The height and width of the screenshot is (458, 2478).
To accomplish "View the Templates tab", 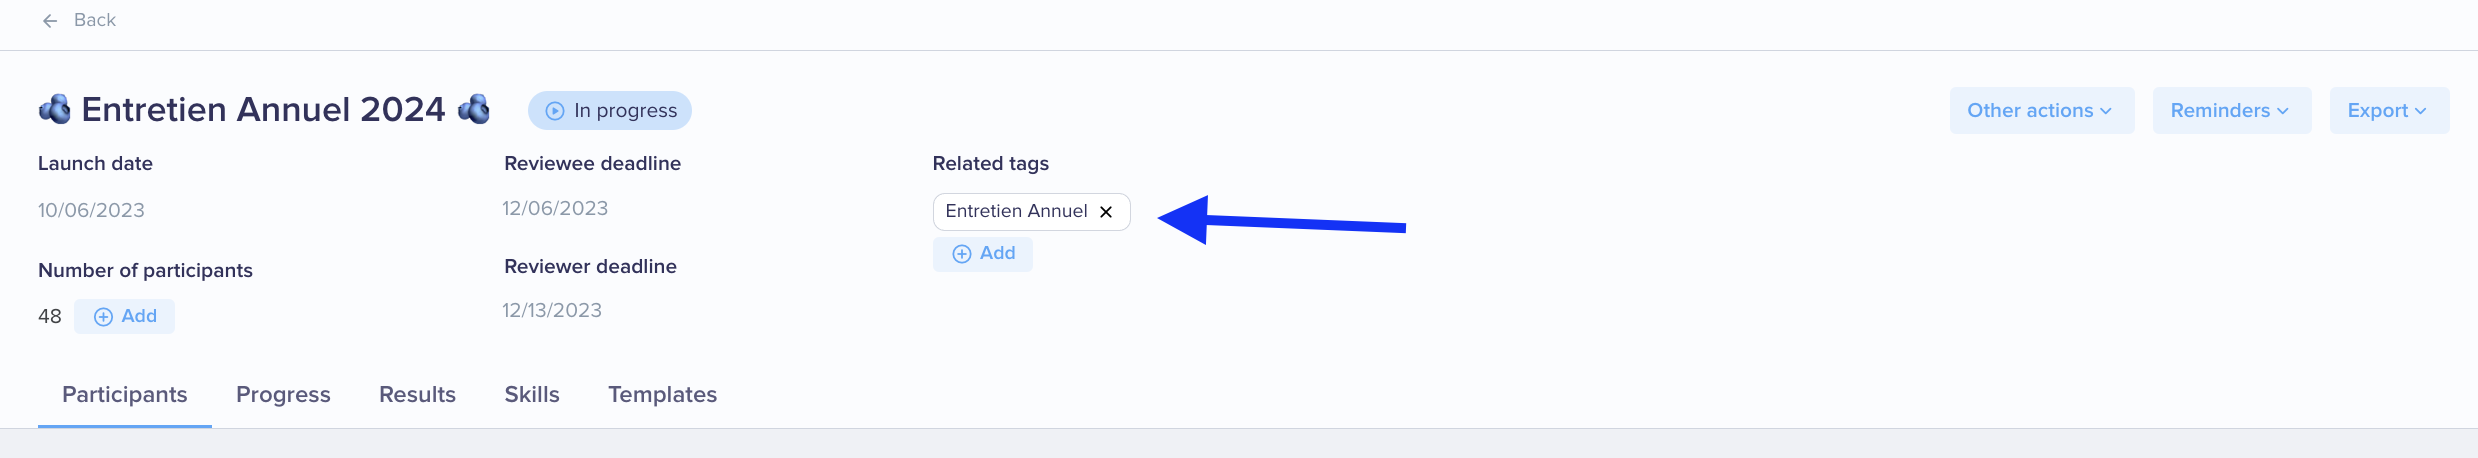I will [x=663, y=395].
